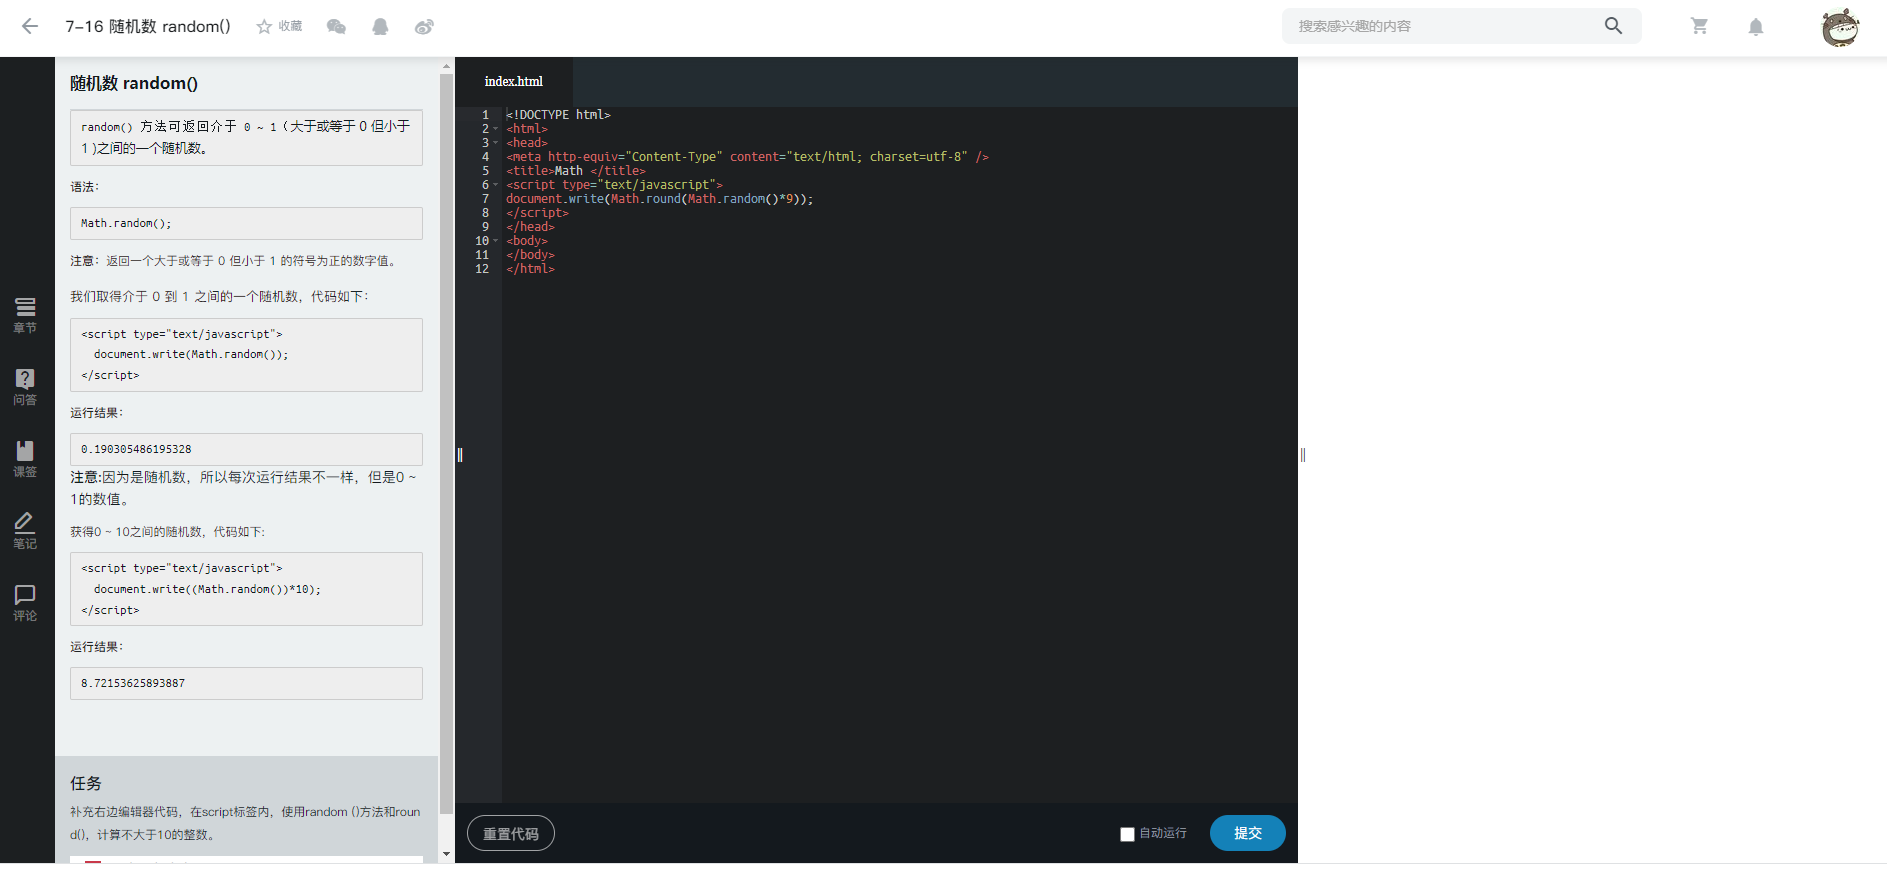
Task: Share via the WeChat icon
Action: pos(336,27)
